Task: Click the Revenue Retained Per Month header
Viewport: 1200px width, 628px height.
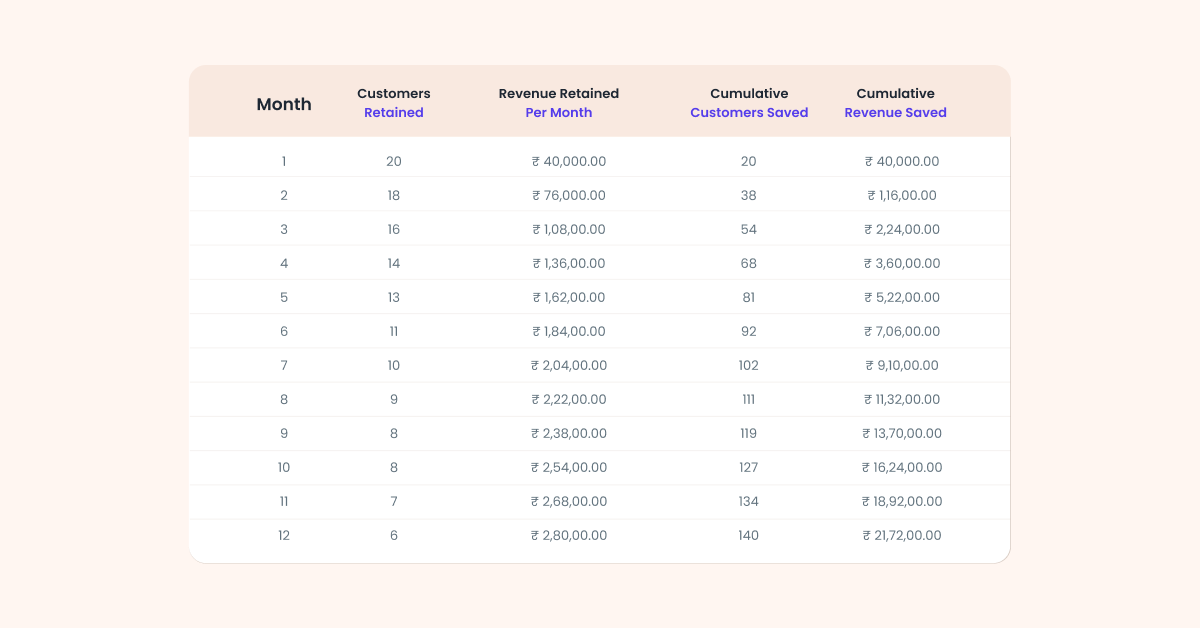Action: pyautogui.click(x=558, y=103)
